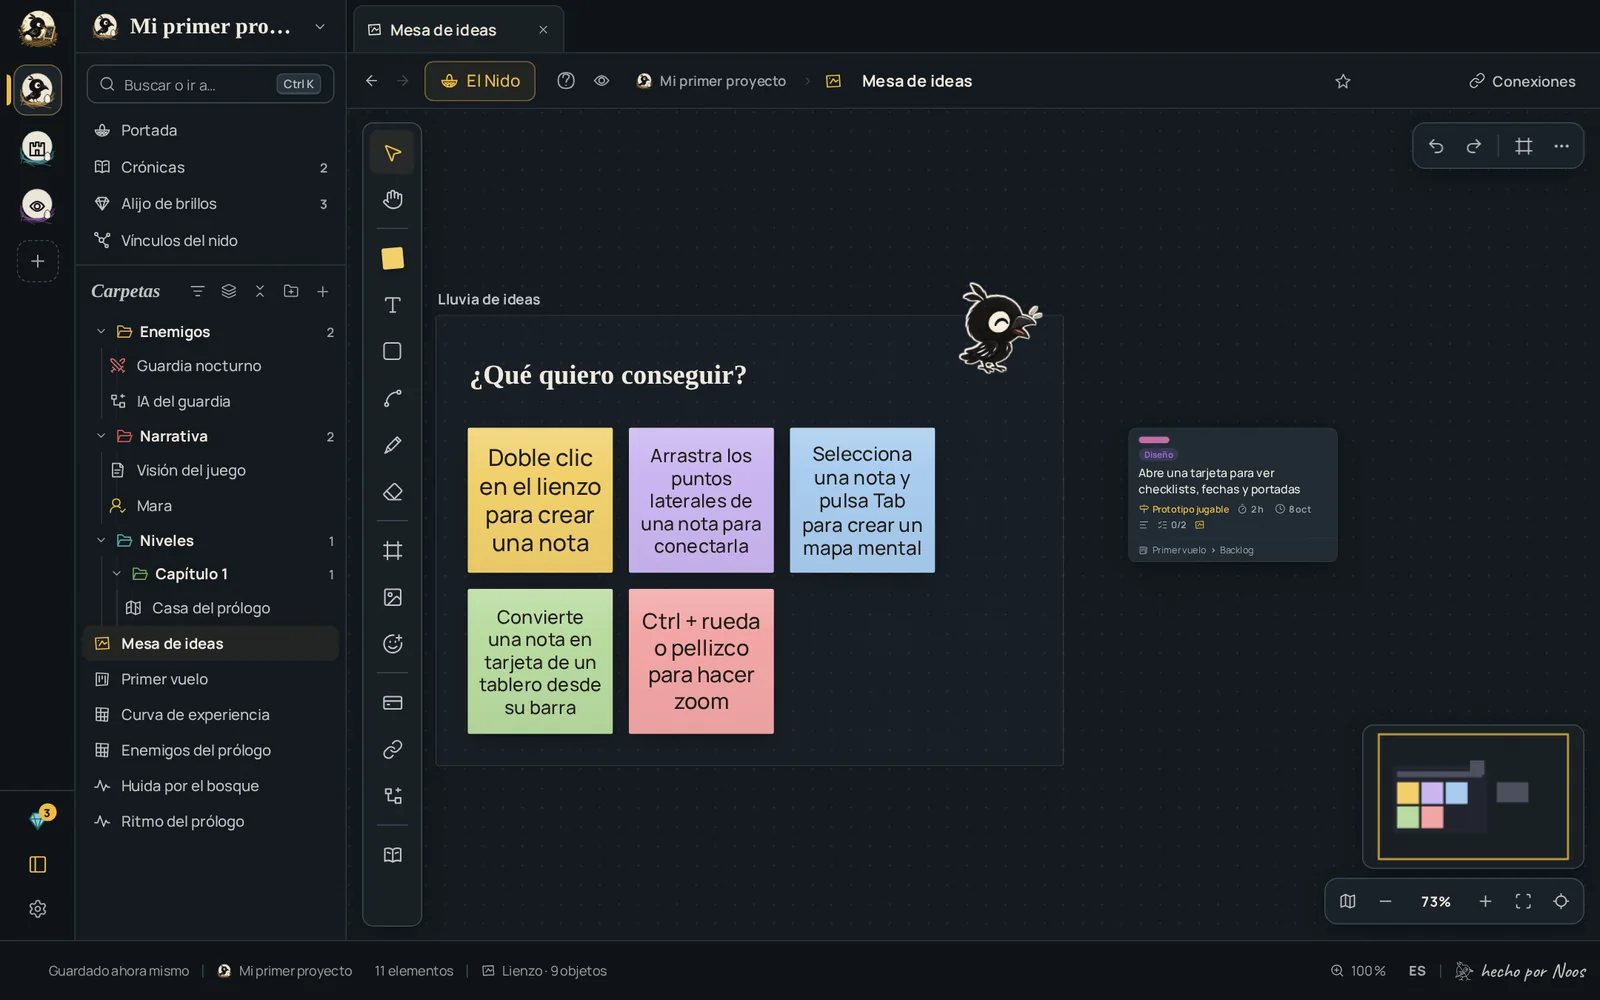The image size is (1600, 1000).
Task: Toggle the eye preview icon in header
Action: pos(601,81)
